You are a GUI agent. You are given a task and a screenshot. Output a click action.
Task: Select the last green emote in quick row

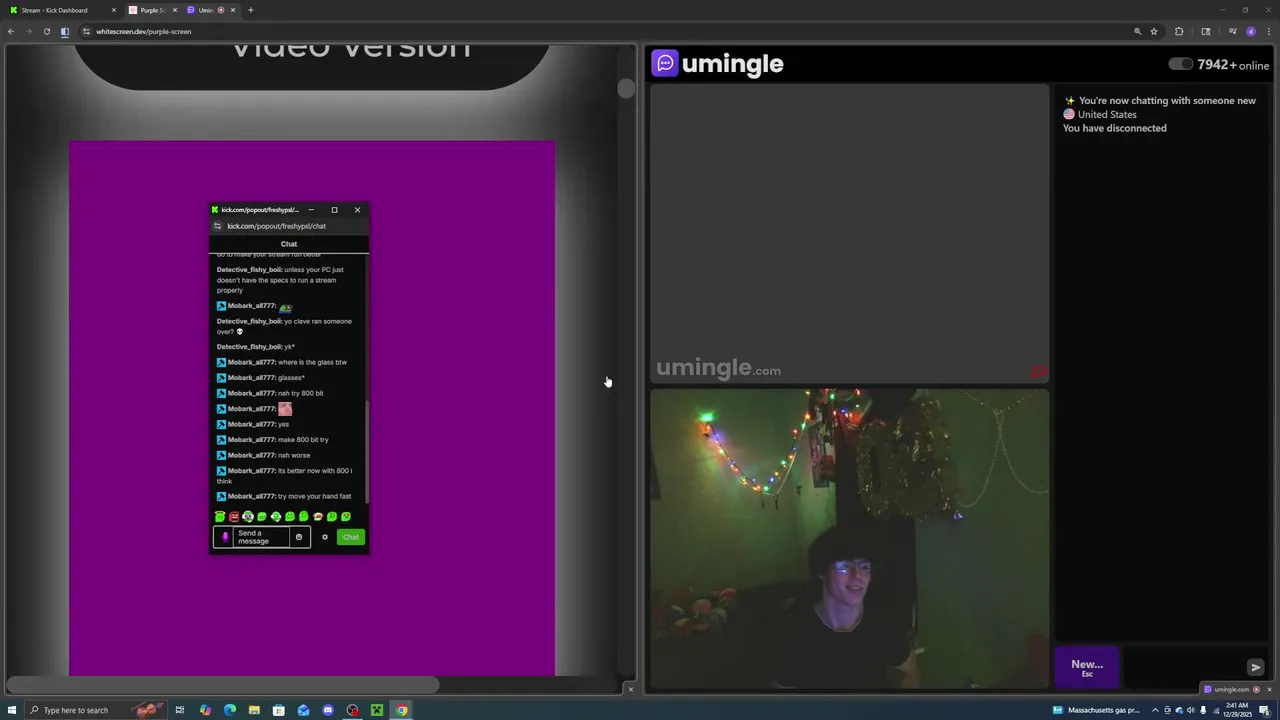pyautogui.click(x=346, y=517)
